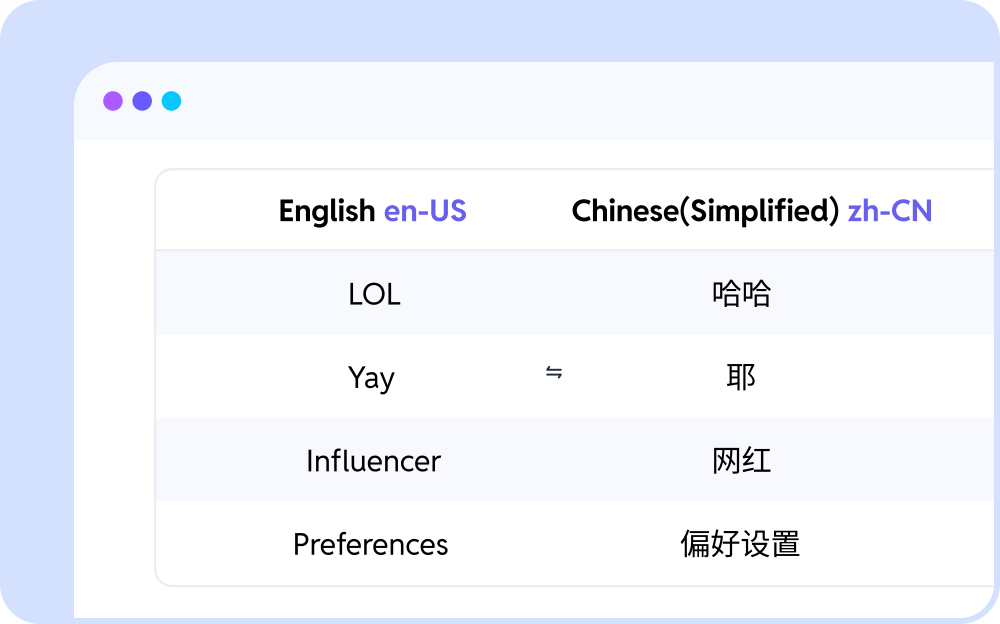The image size is (1000, 624).
Task: Select the Yay source term
Action: [371, 378]
